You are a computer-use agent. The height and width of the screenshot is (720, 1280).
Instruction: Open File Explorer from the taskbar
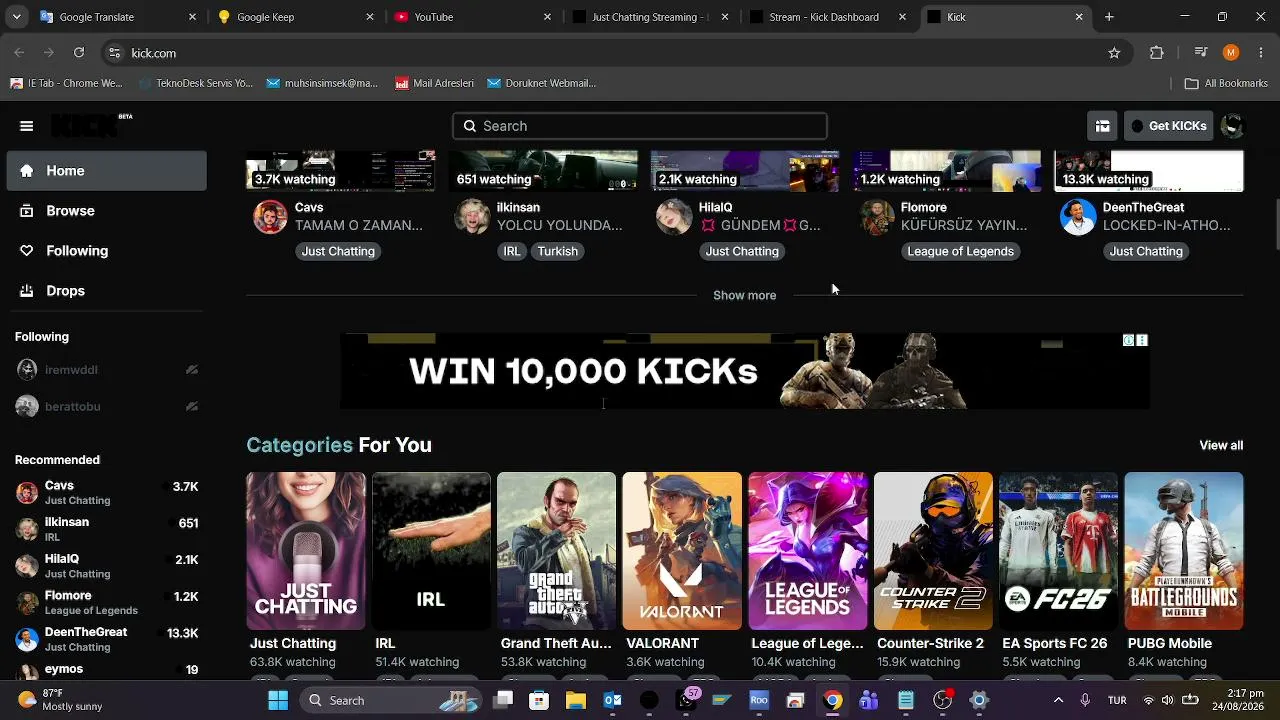576,700
